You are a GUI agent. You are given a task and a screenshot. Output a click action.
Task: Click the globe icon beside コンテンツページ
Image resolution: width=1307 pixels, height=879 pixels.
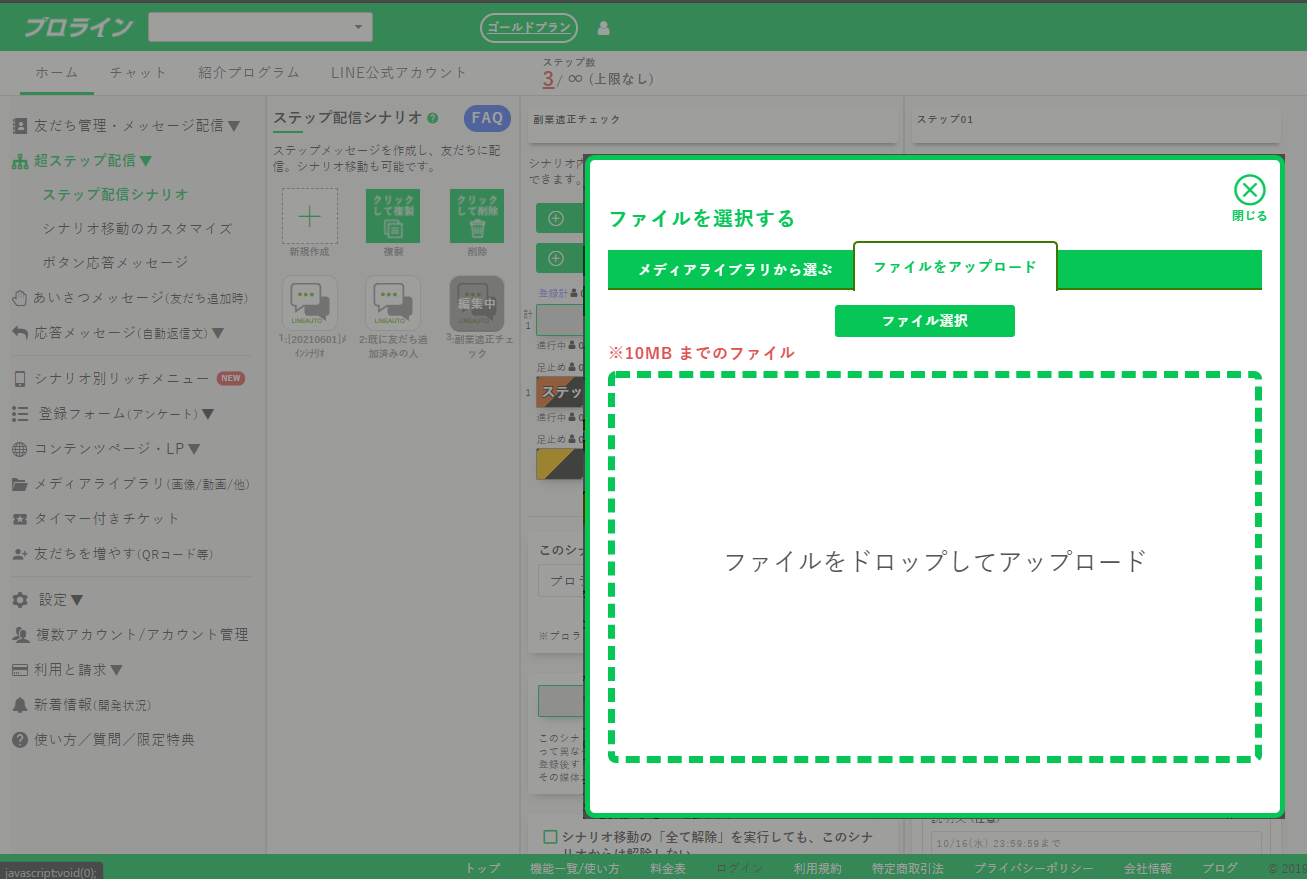tap(20, 449)
